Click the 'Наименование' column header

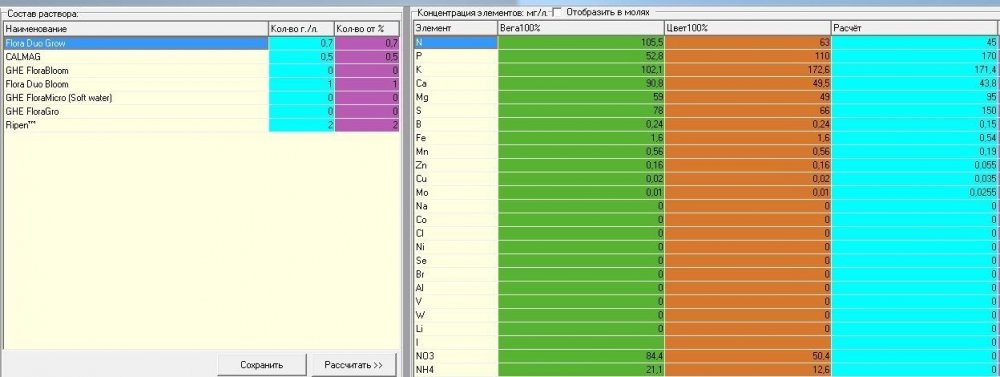click(135, 29)
